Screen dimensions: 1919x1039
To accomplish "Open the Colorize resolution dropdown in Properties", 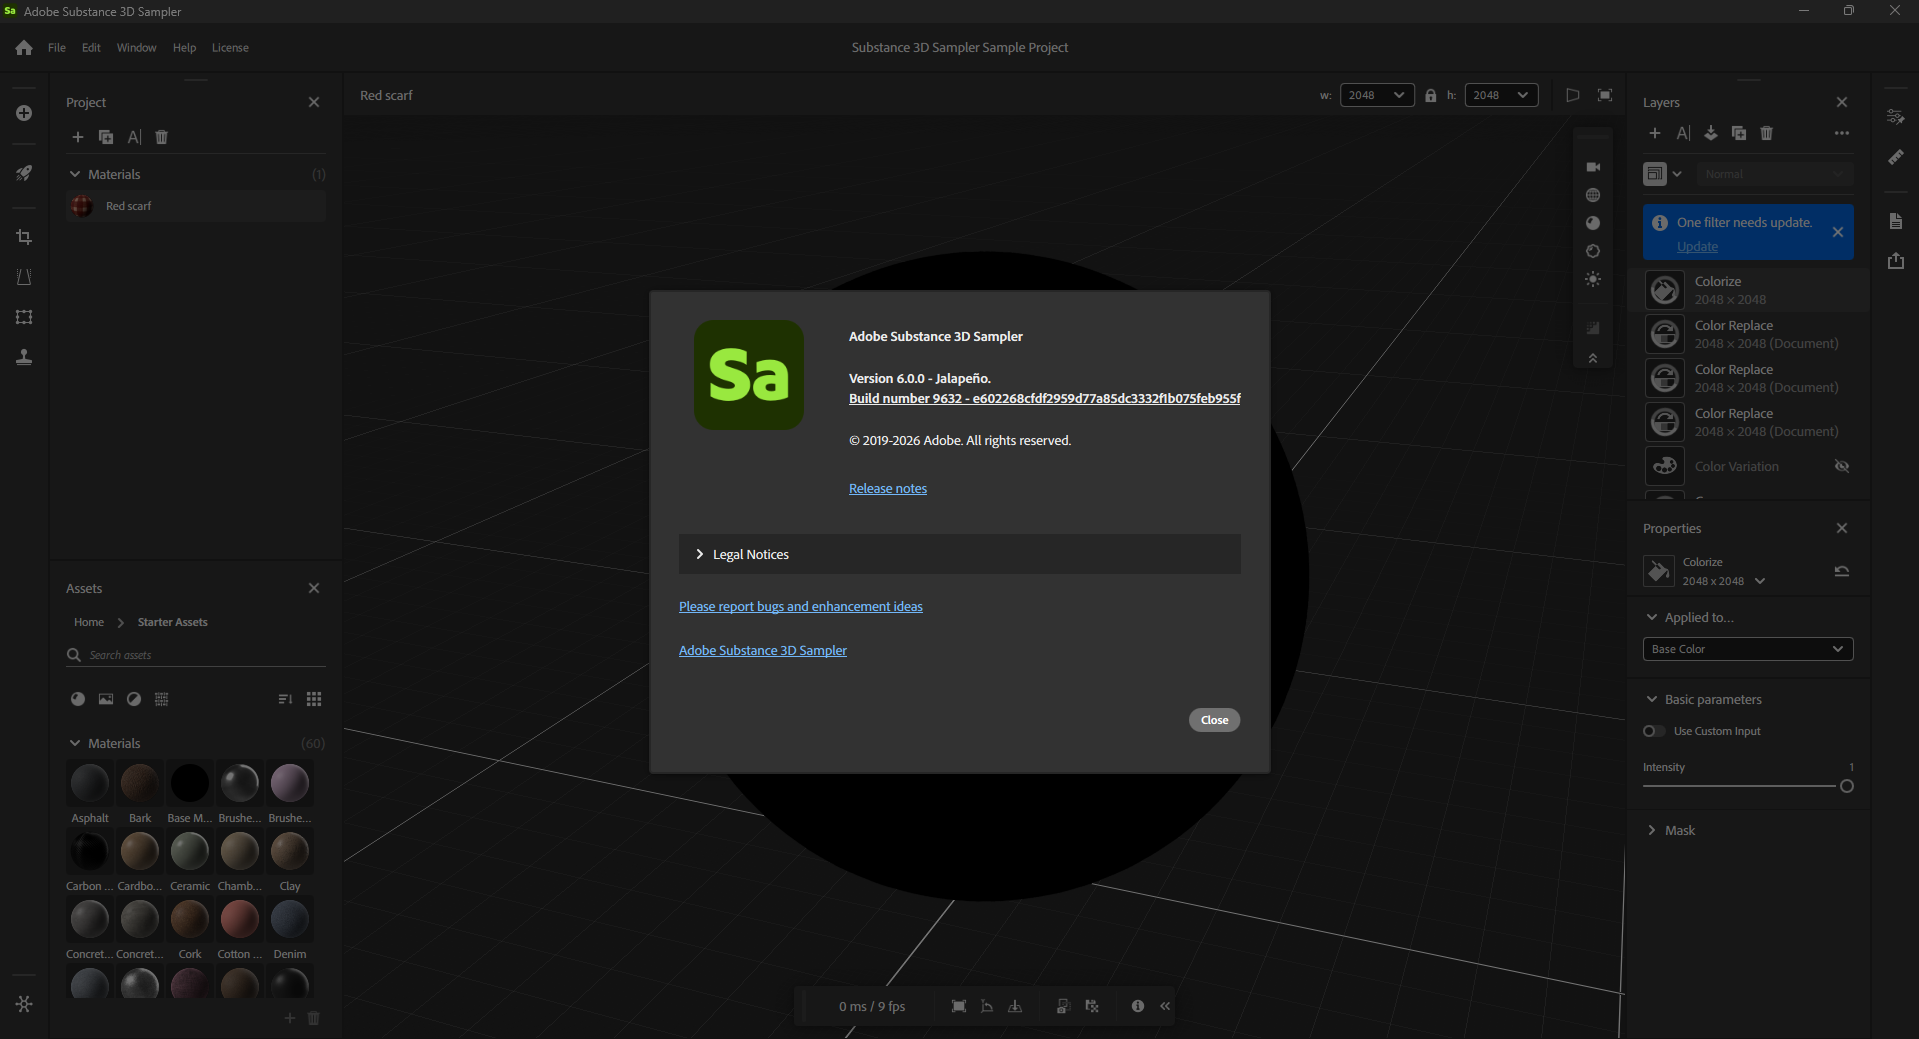I will (1760, 581).
